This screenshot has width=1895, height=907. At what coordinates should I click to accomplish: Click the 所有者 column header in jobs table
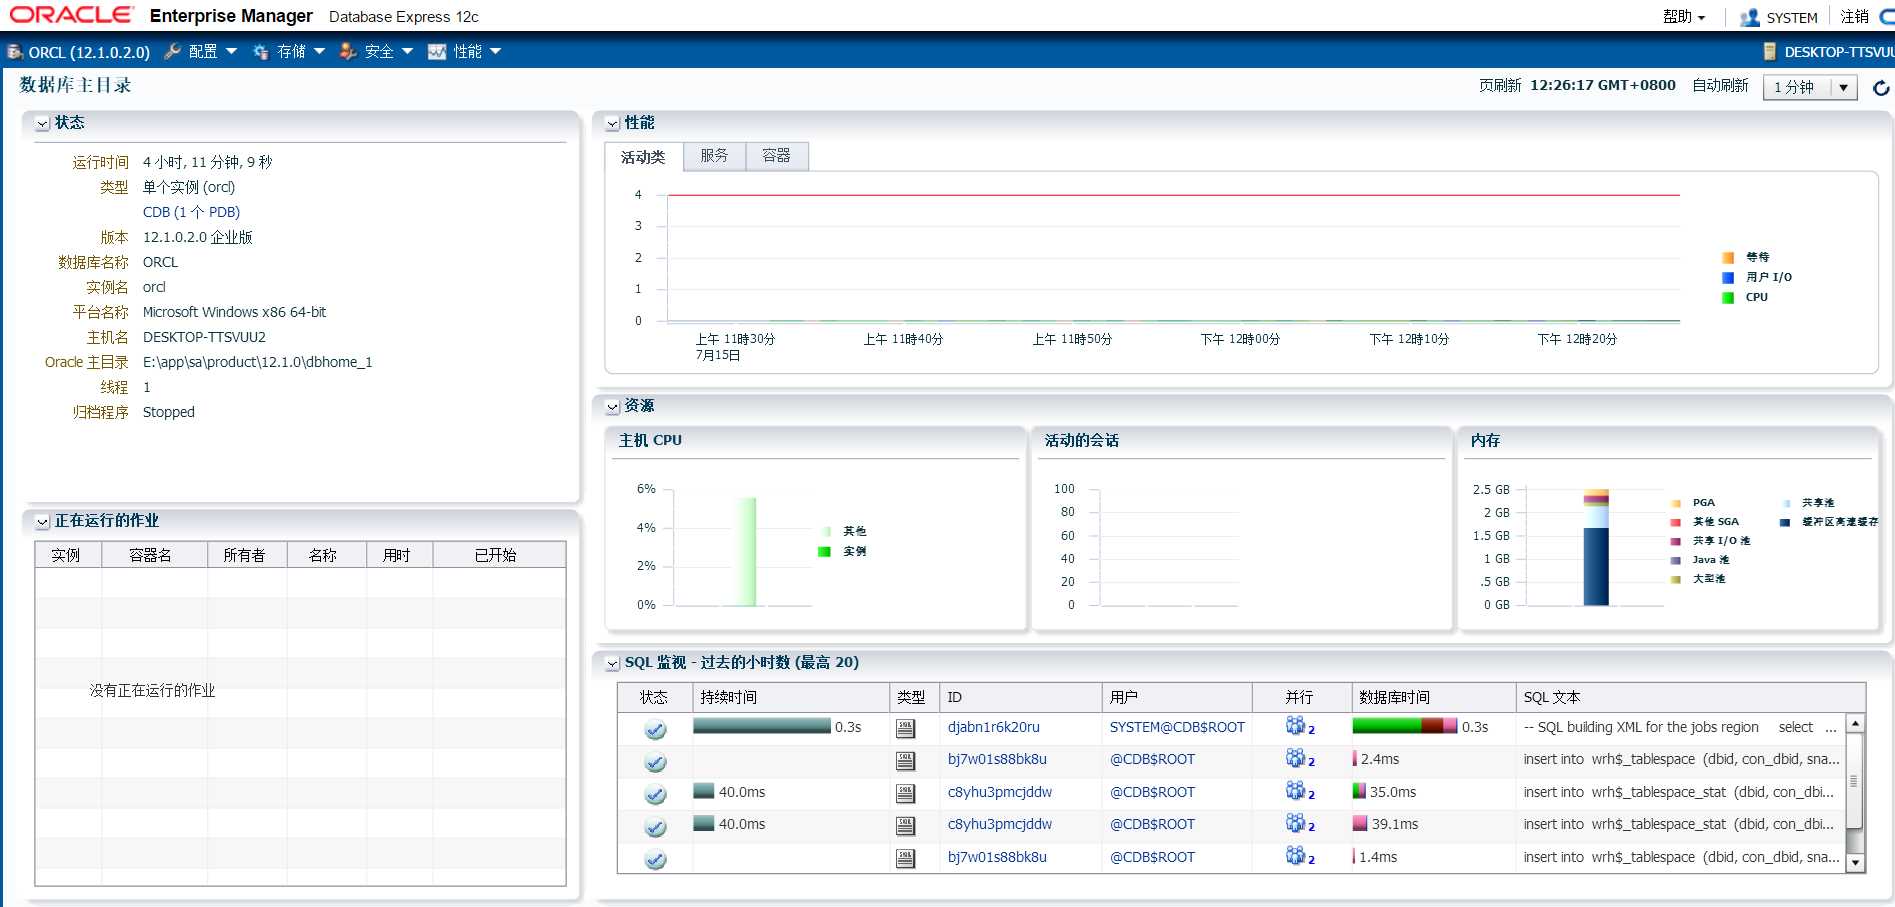[246, 555]
